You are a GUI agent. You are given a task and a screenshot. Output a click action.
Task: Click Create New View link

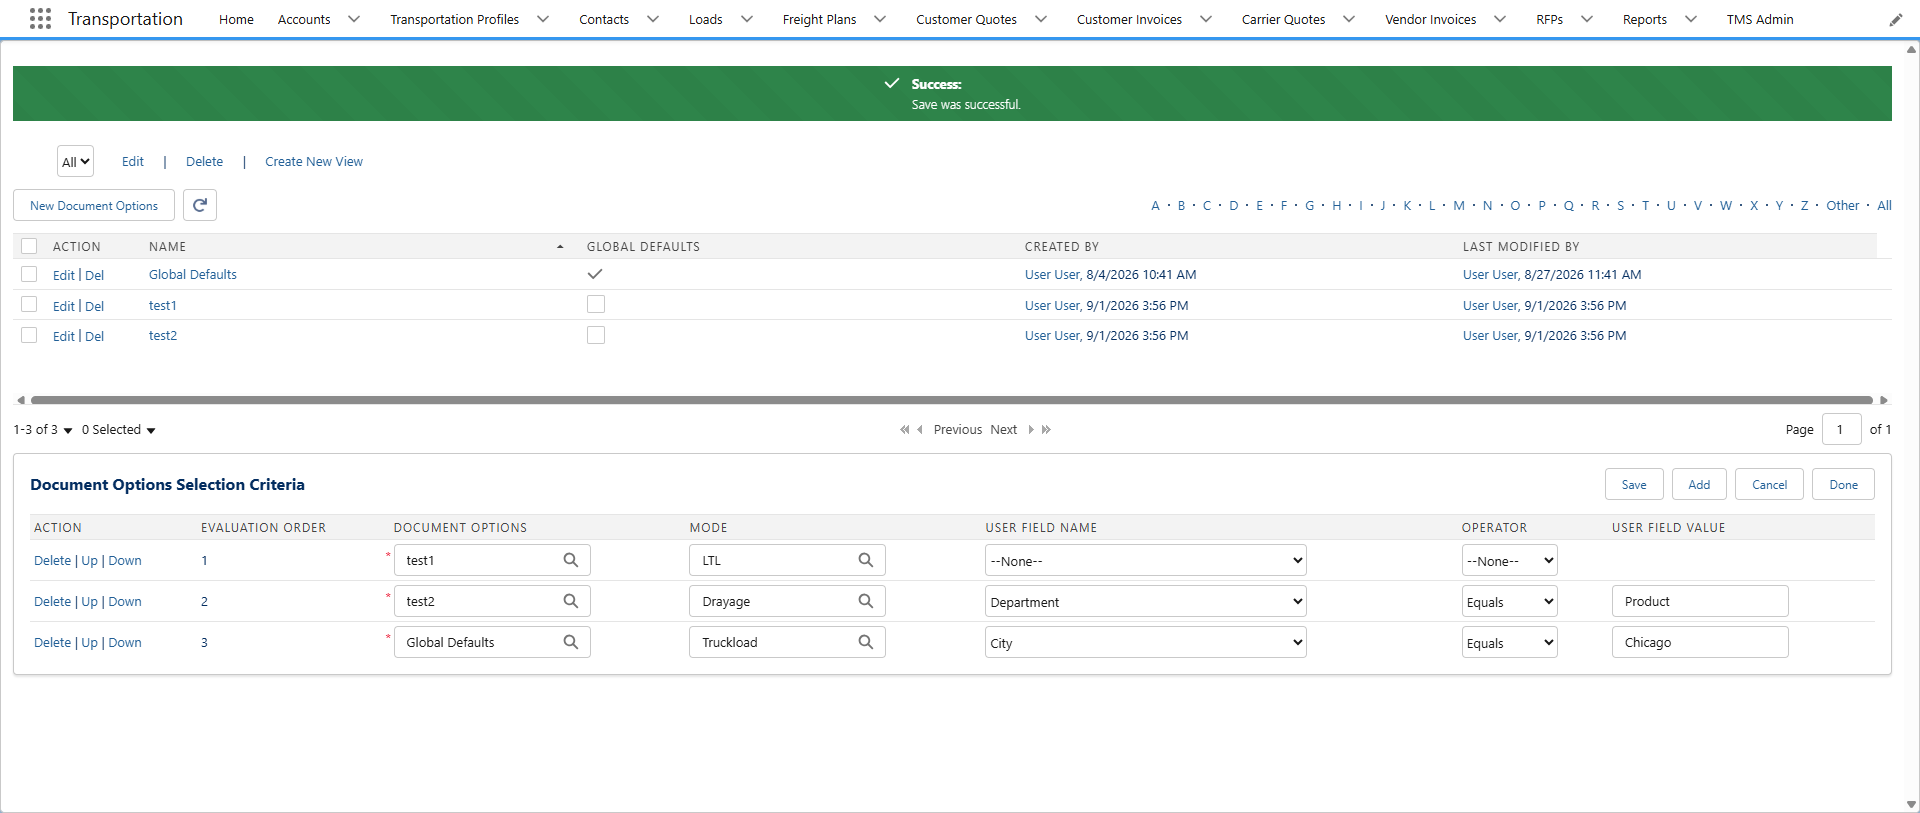click(314, 161)
